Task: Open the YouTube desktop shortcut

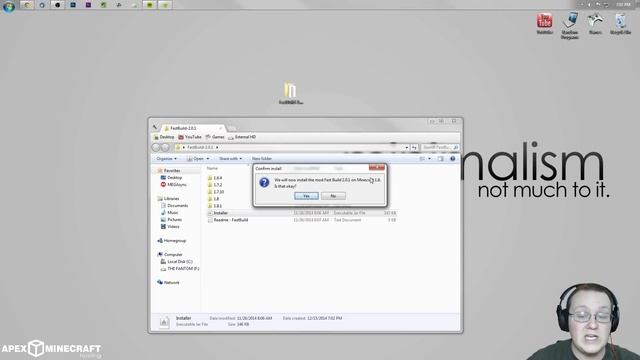Action: coord(544,23)
